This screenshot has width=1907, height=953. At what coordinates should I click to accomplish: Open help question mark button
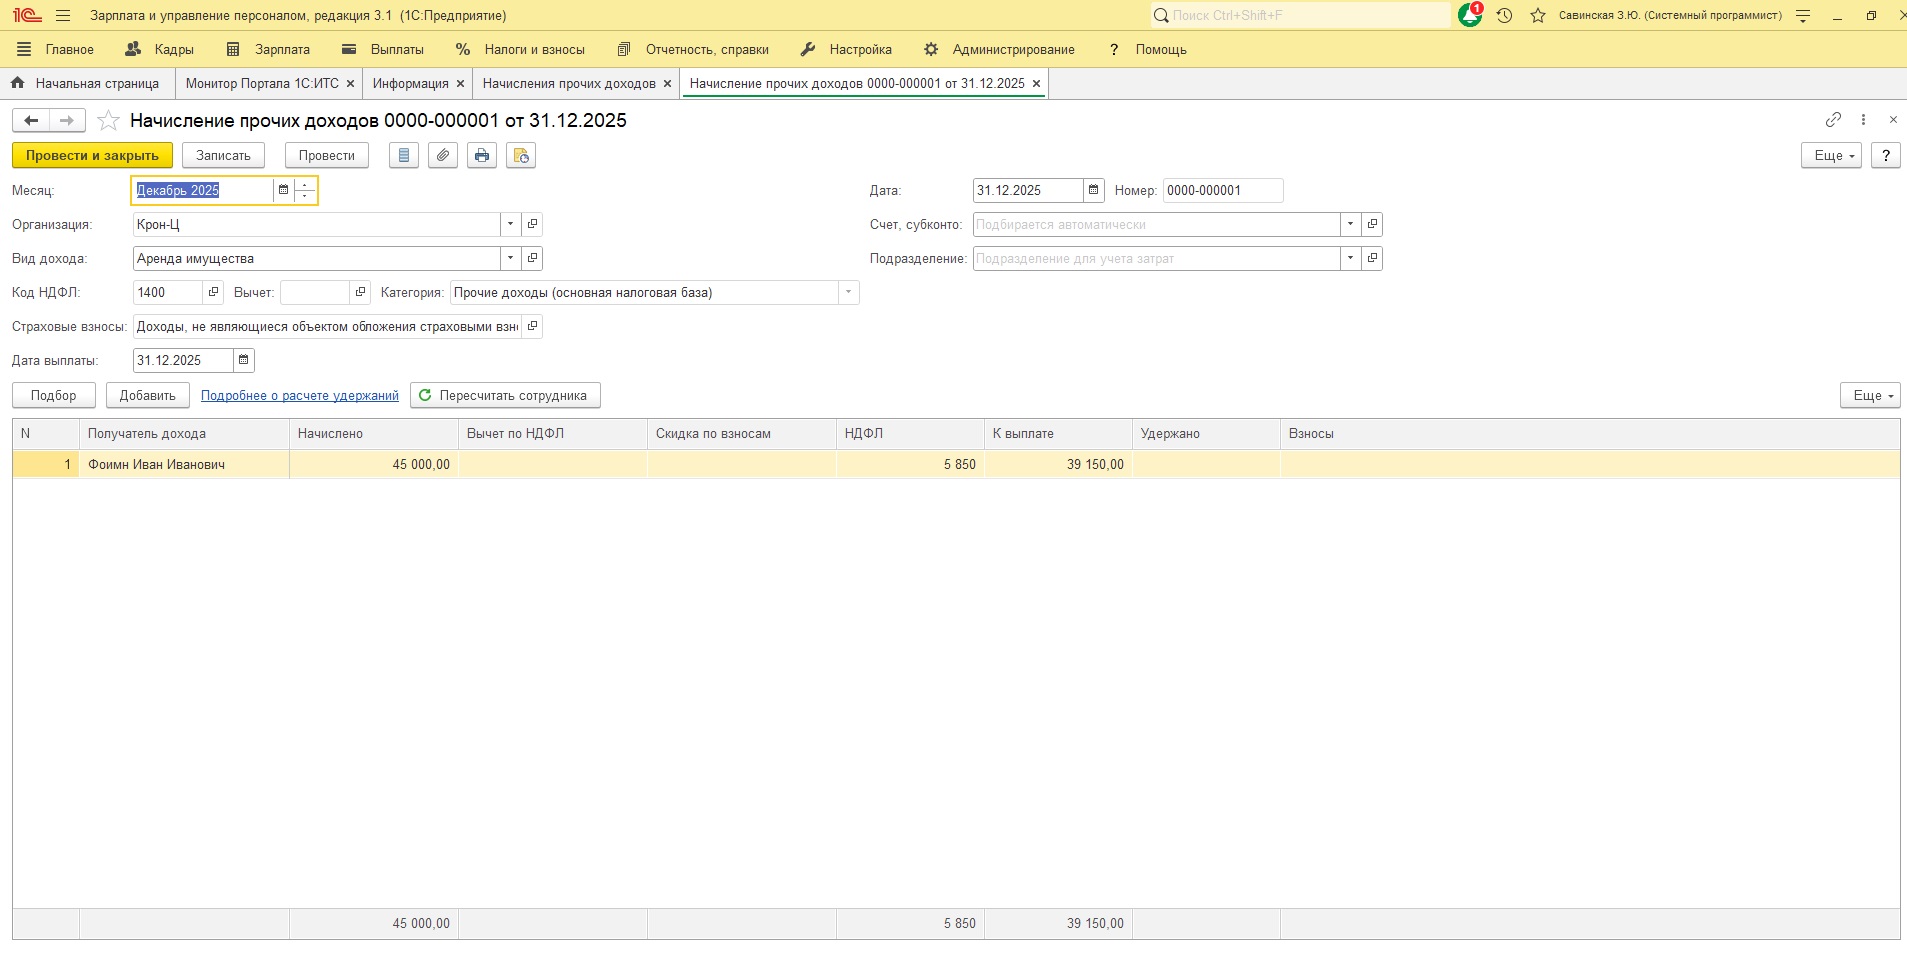[x=1885, y=156]
